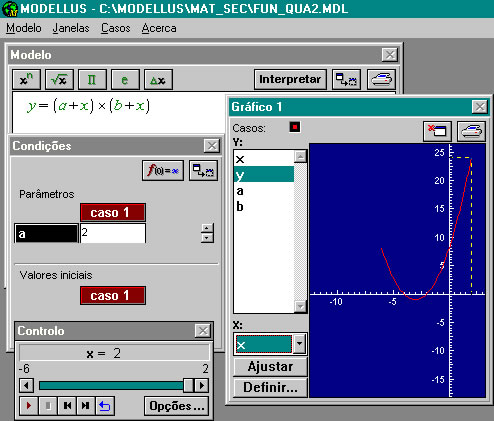Insert delta x rate symbol
494x421 pixels.
(158, 80)
